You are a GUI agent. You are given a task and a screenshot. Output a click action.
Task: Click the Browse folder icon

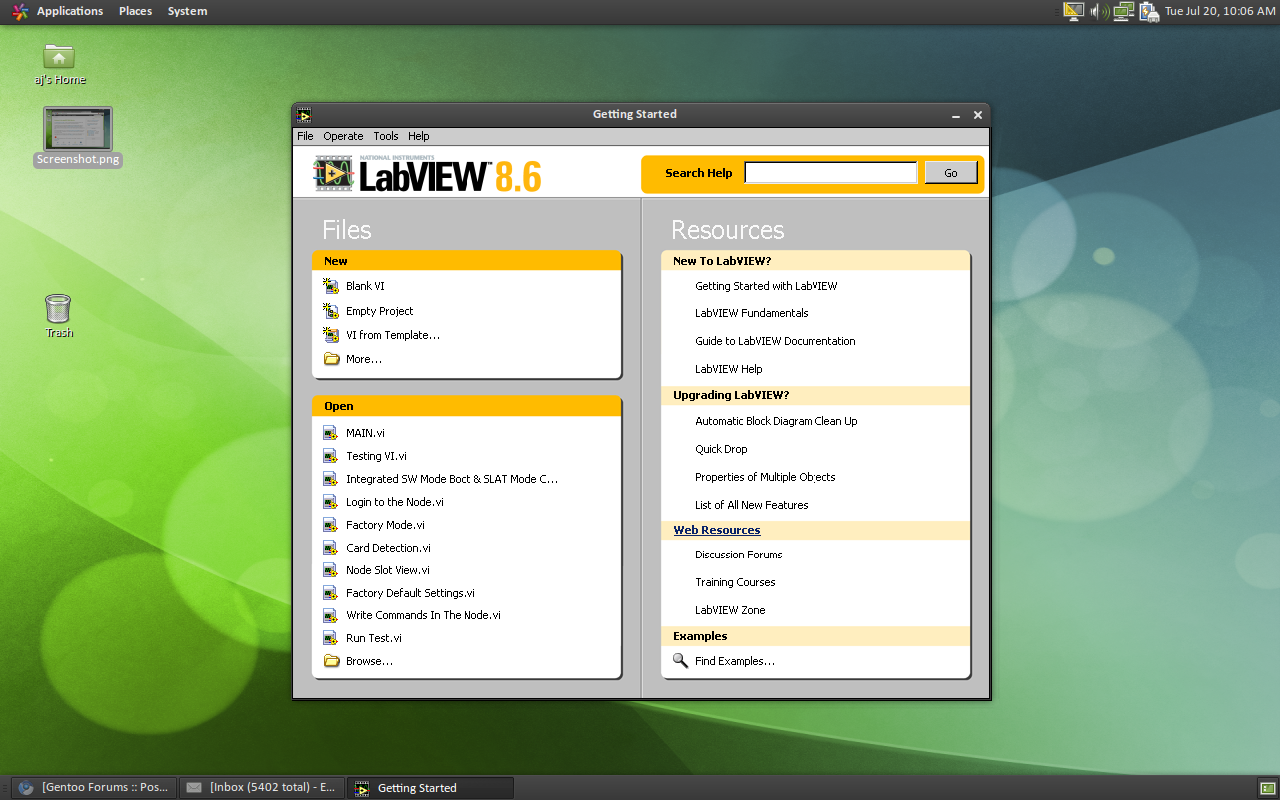pos(331,661)
